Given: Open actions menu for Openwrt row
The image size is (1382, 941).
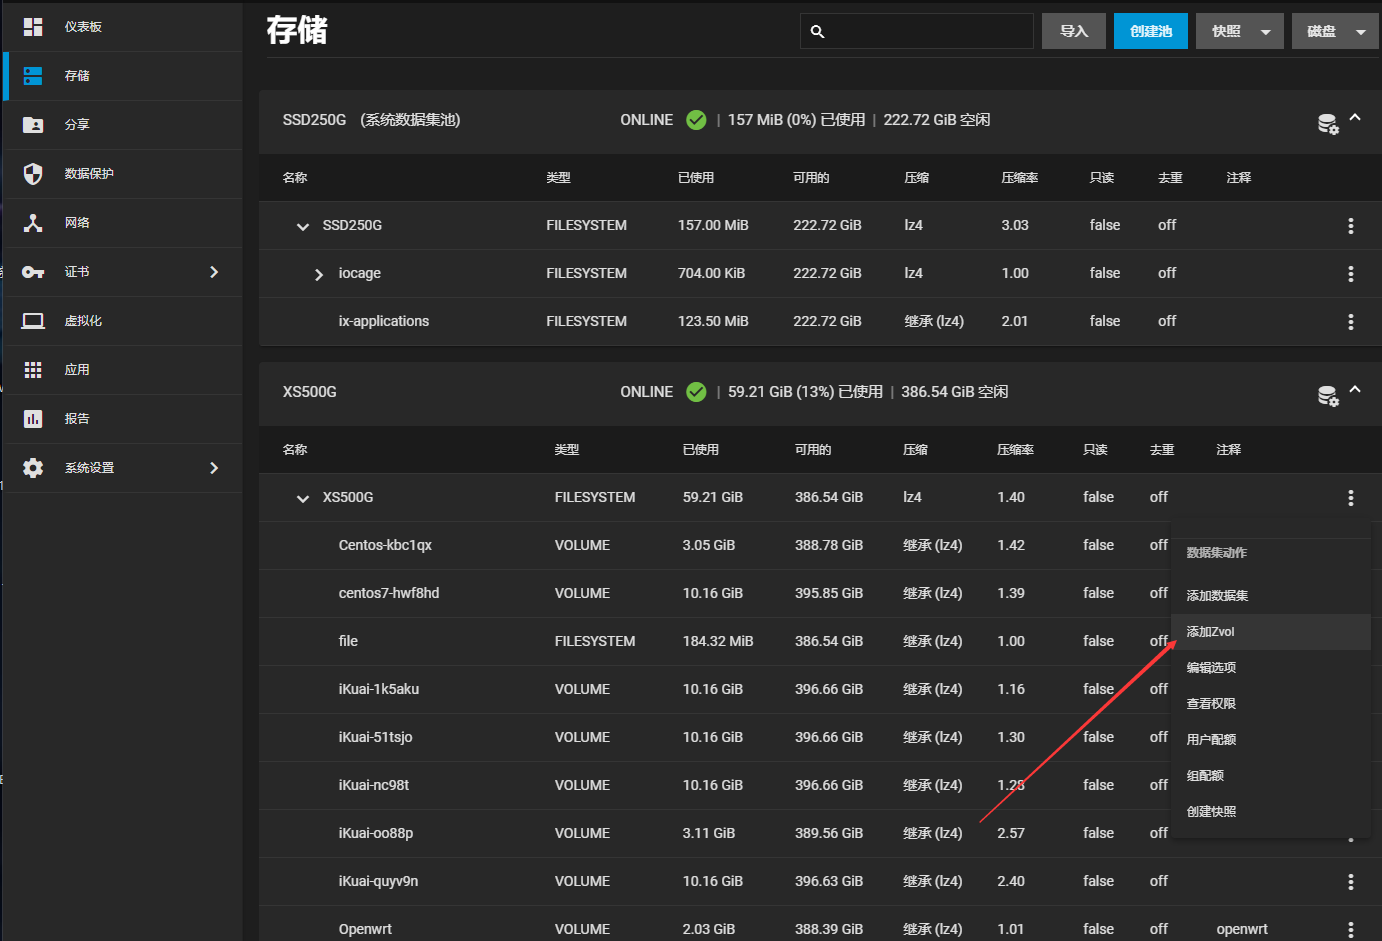Looking at the screenshot, I should (x=1350, y=930).
